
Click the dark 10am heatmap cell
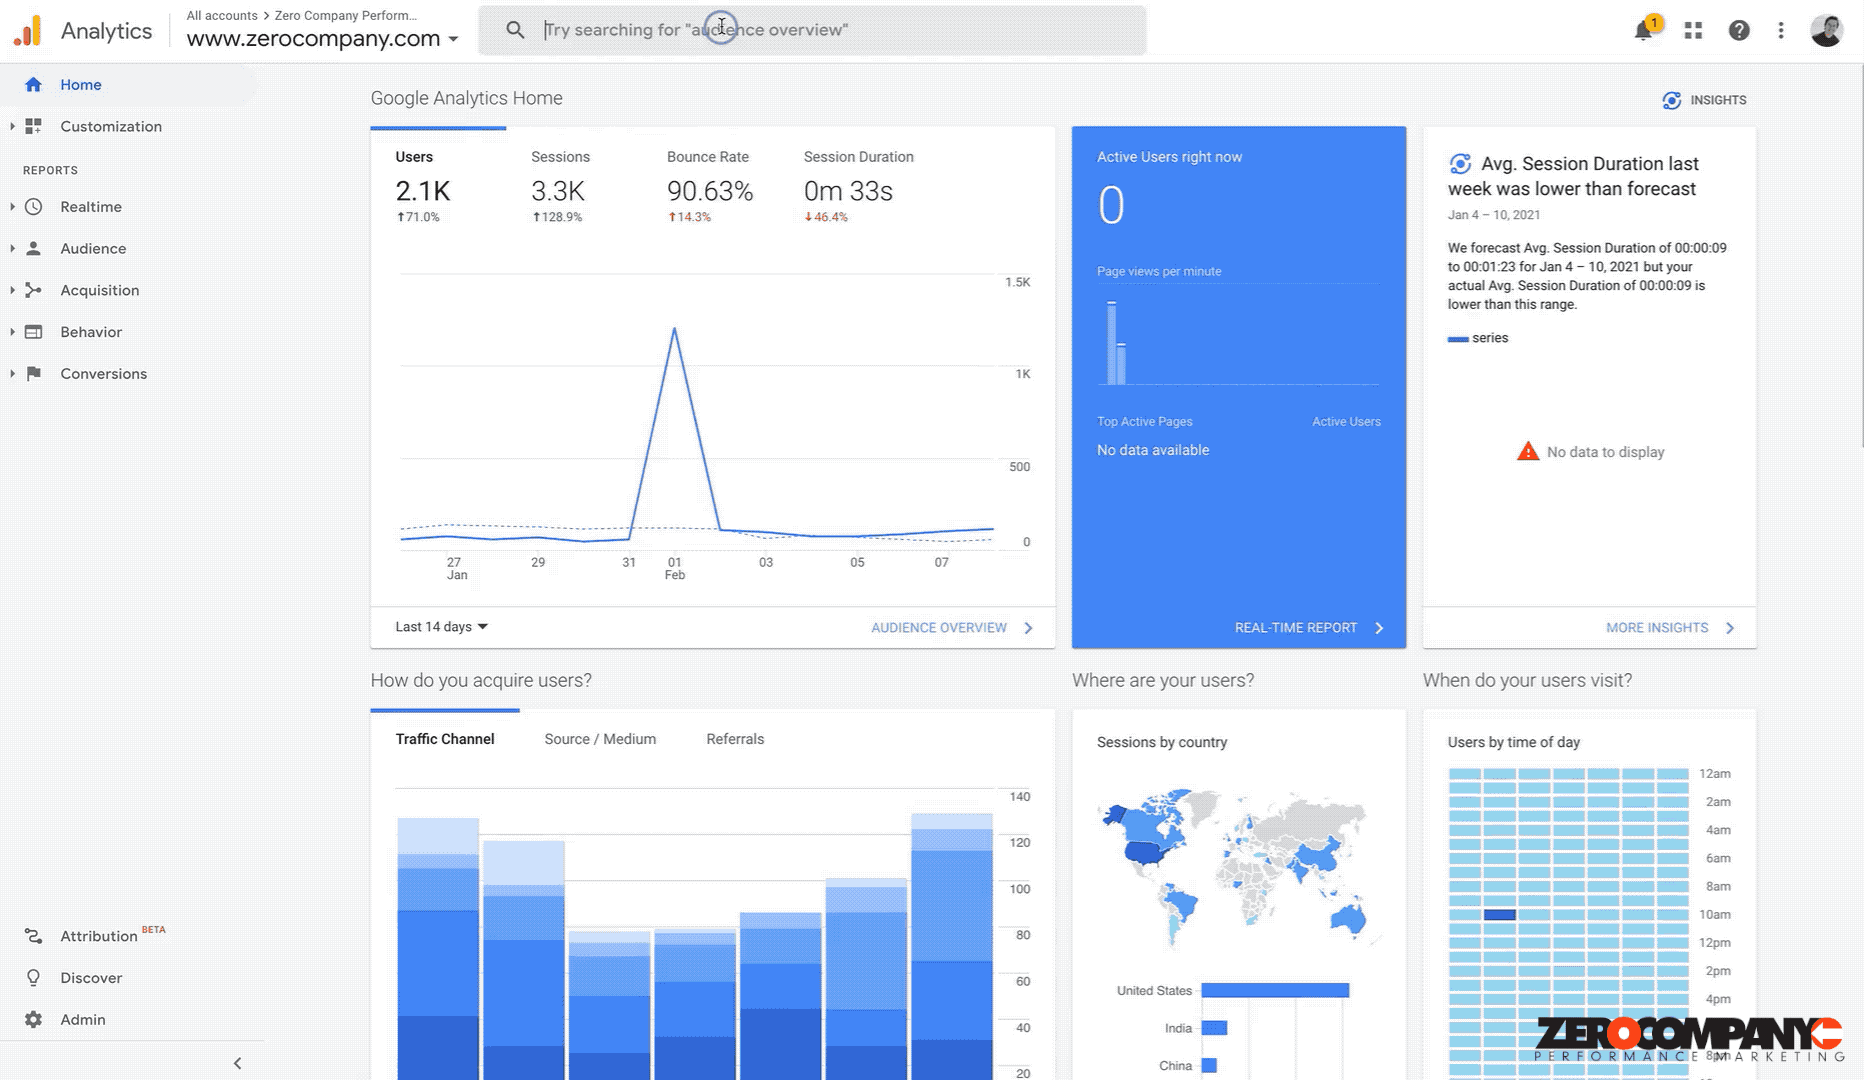1499,914
